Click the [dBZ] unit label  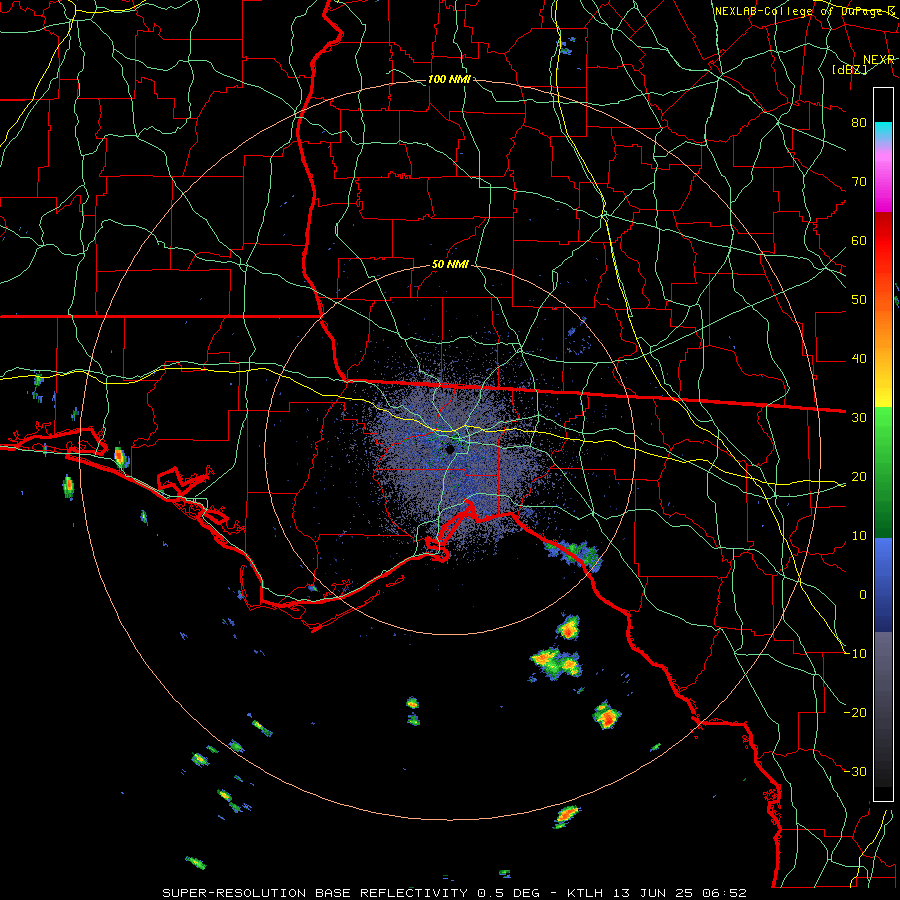click(x=849, y=70)
